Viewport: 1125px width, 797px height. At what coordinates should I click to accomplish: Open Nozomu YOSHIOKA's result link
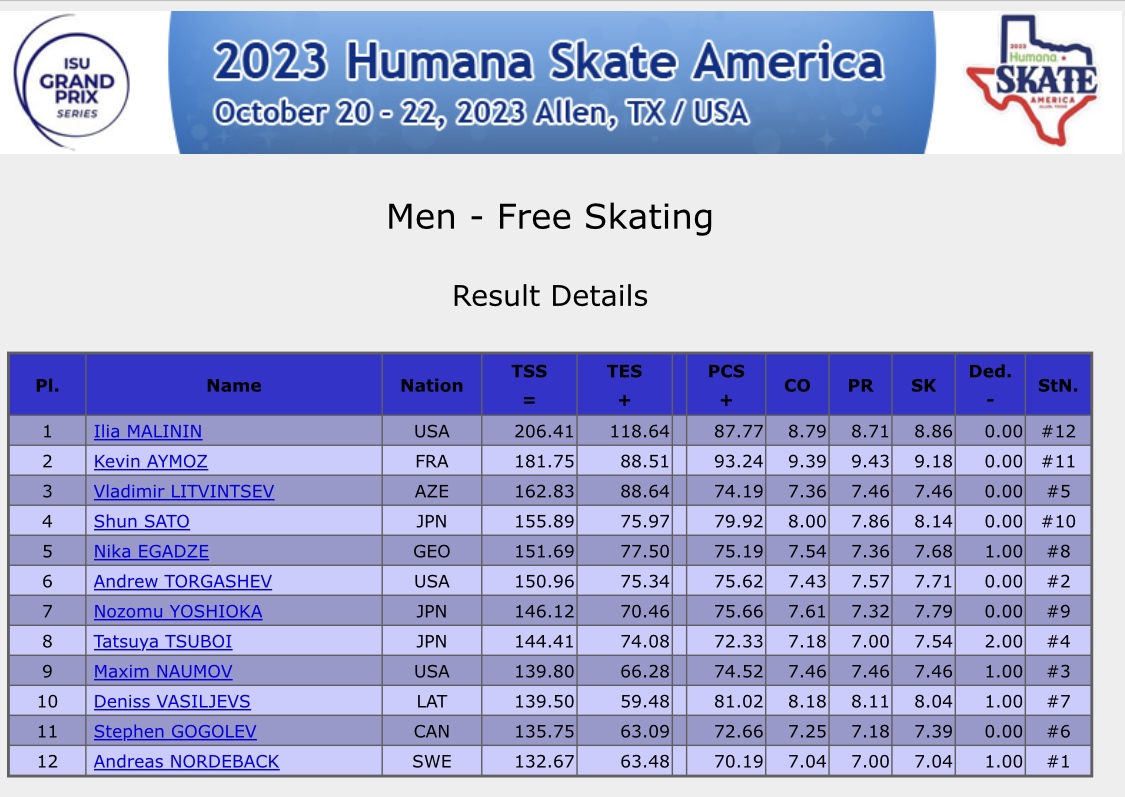pyautogui.click(x=178, y=611)
